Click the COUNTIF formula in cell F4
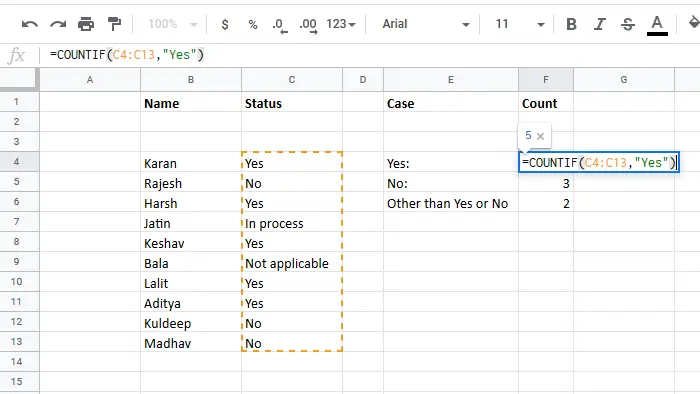The image size is (700, 394). 599,162
